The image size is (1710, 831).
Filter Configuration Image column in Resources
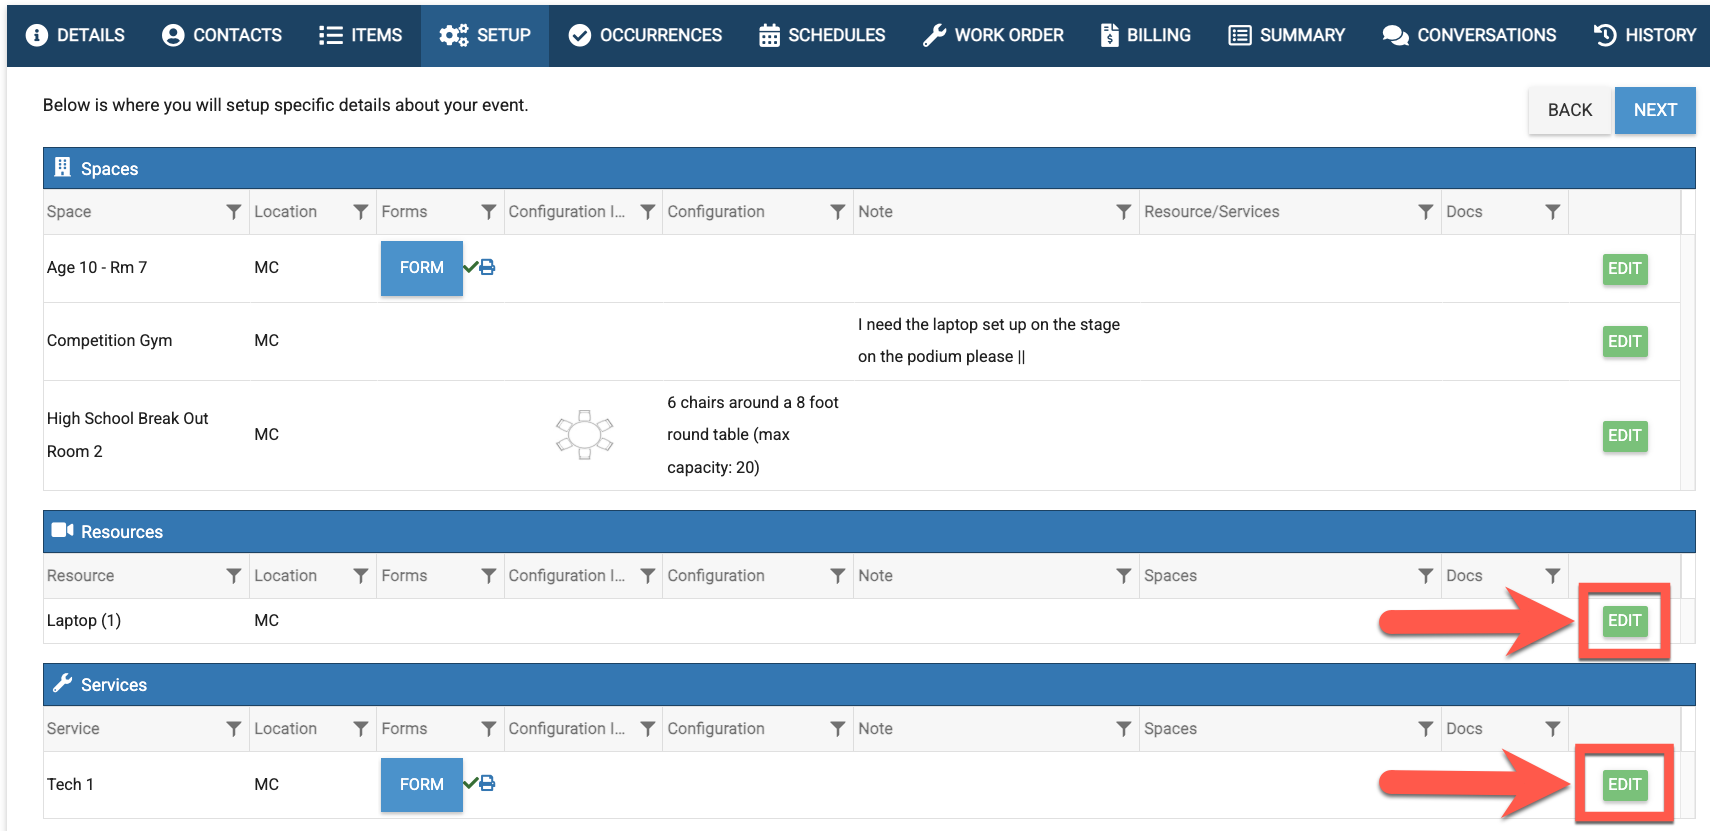pos(648,576)
